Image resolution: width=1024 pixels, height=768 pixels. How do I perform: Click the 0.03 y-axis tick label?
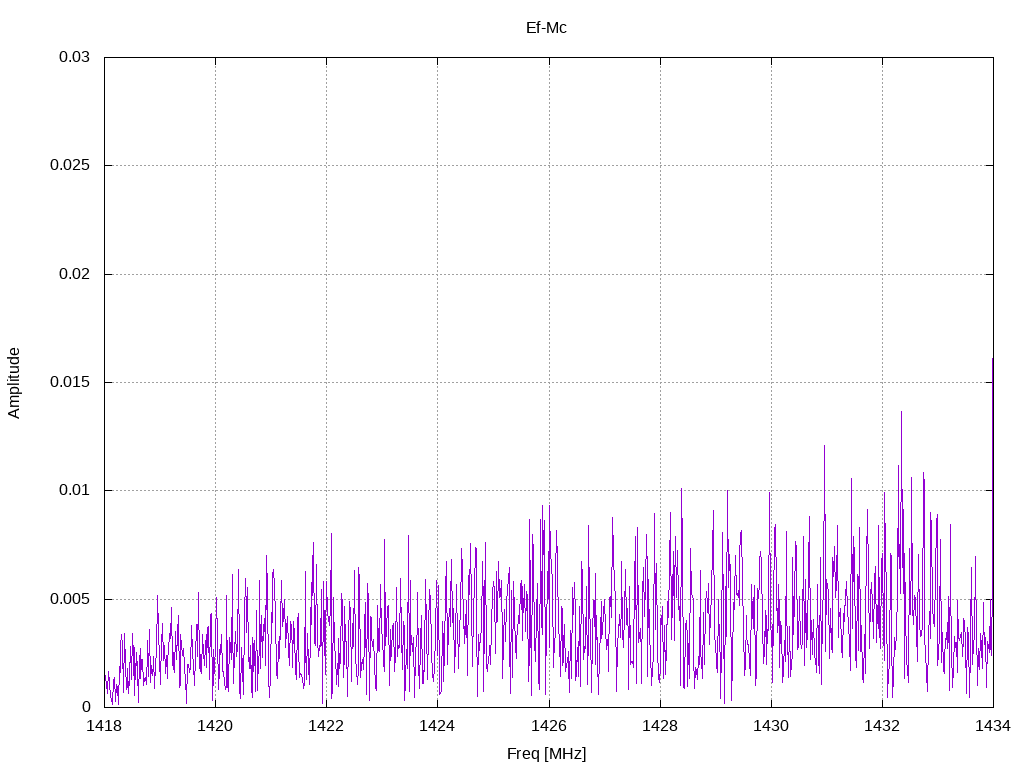[x=74, y=57]
